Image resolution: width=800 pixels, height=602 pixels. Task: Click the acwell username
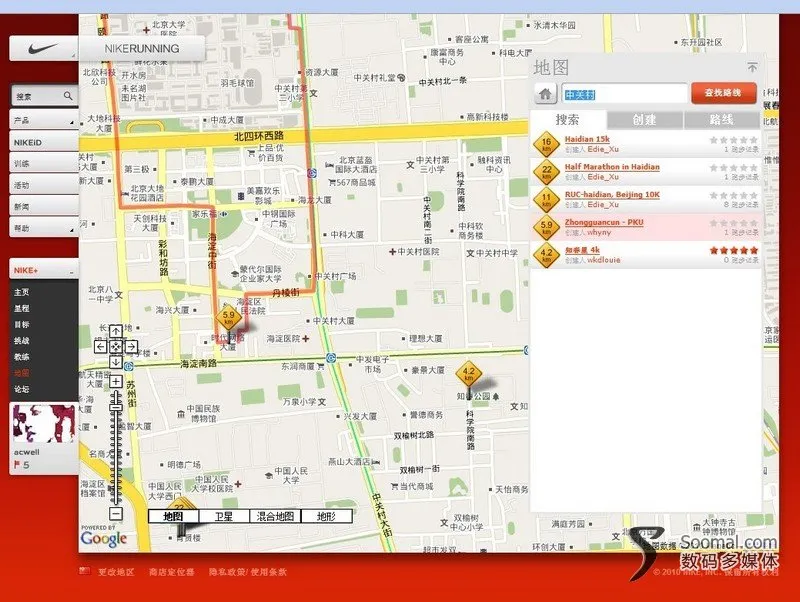[x=27, y=452]
